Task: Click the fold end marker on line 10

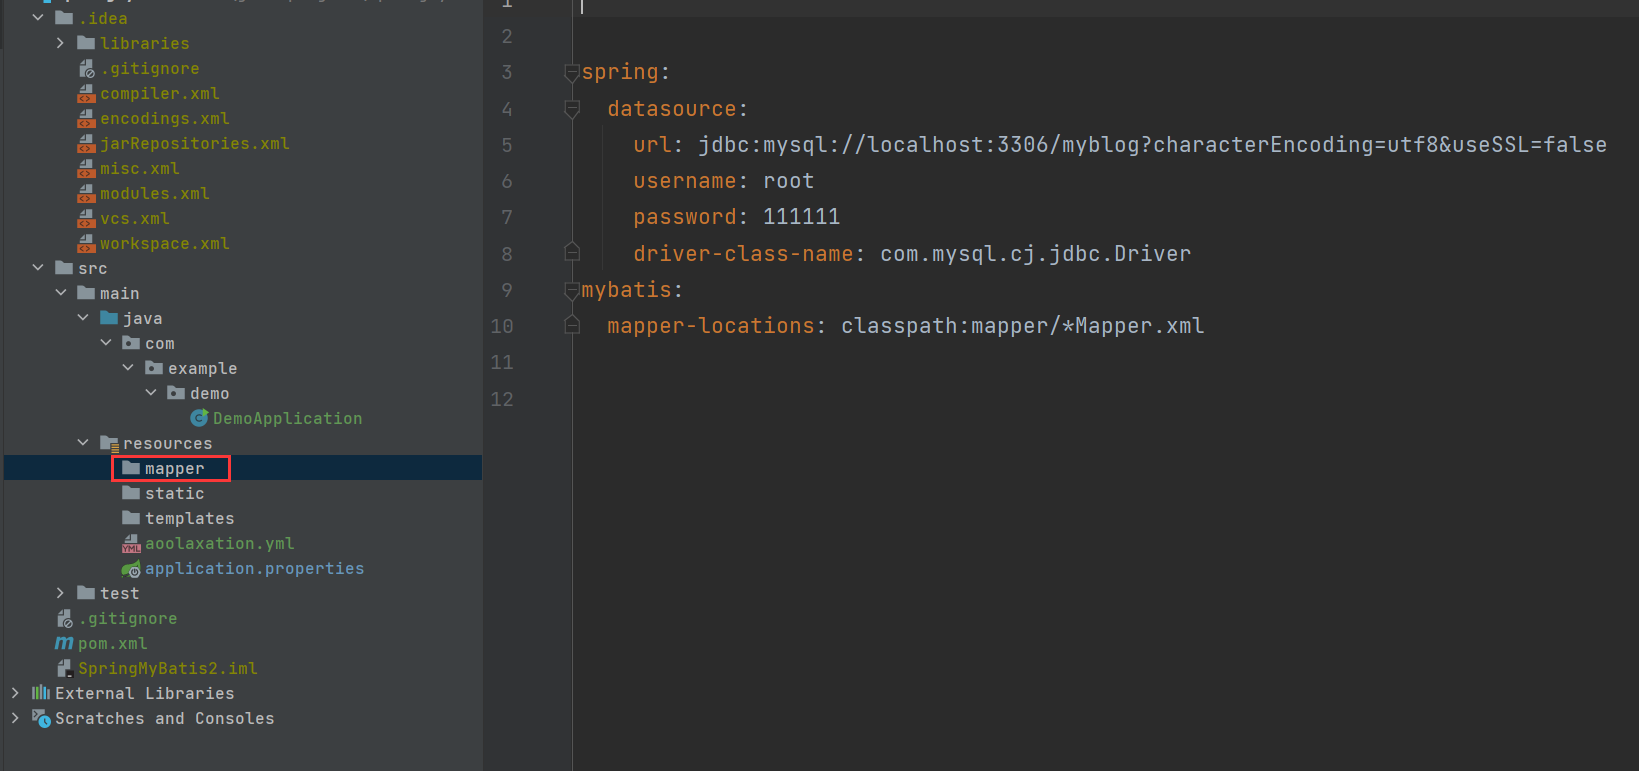Action: (572, 324)
